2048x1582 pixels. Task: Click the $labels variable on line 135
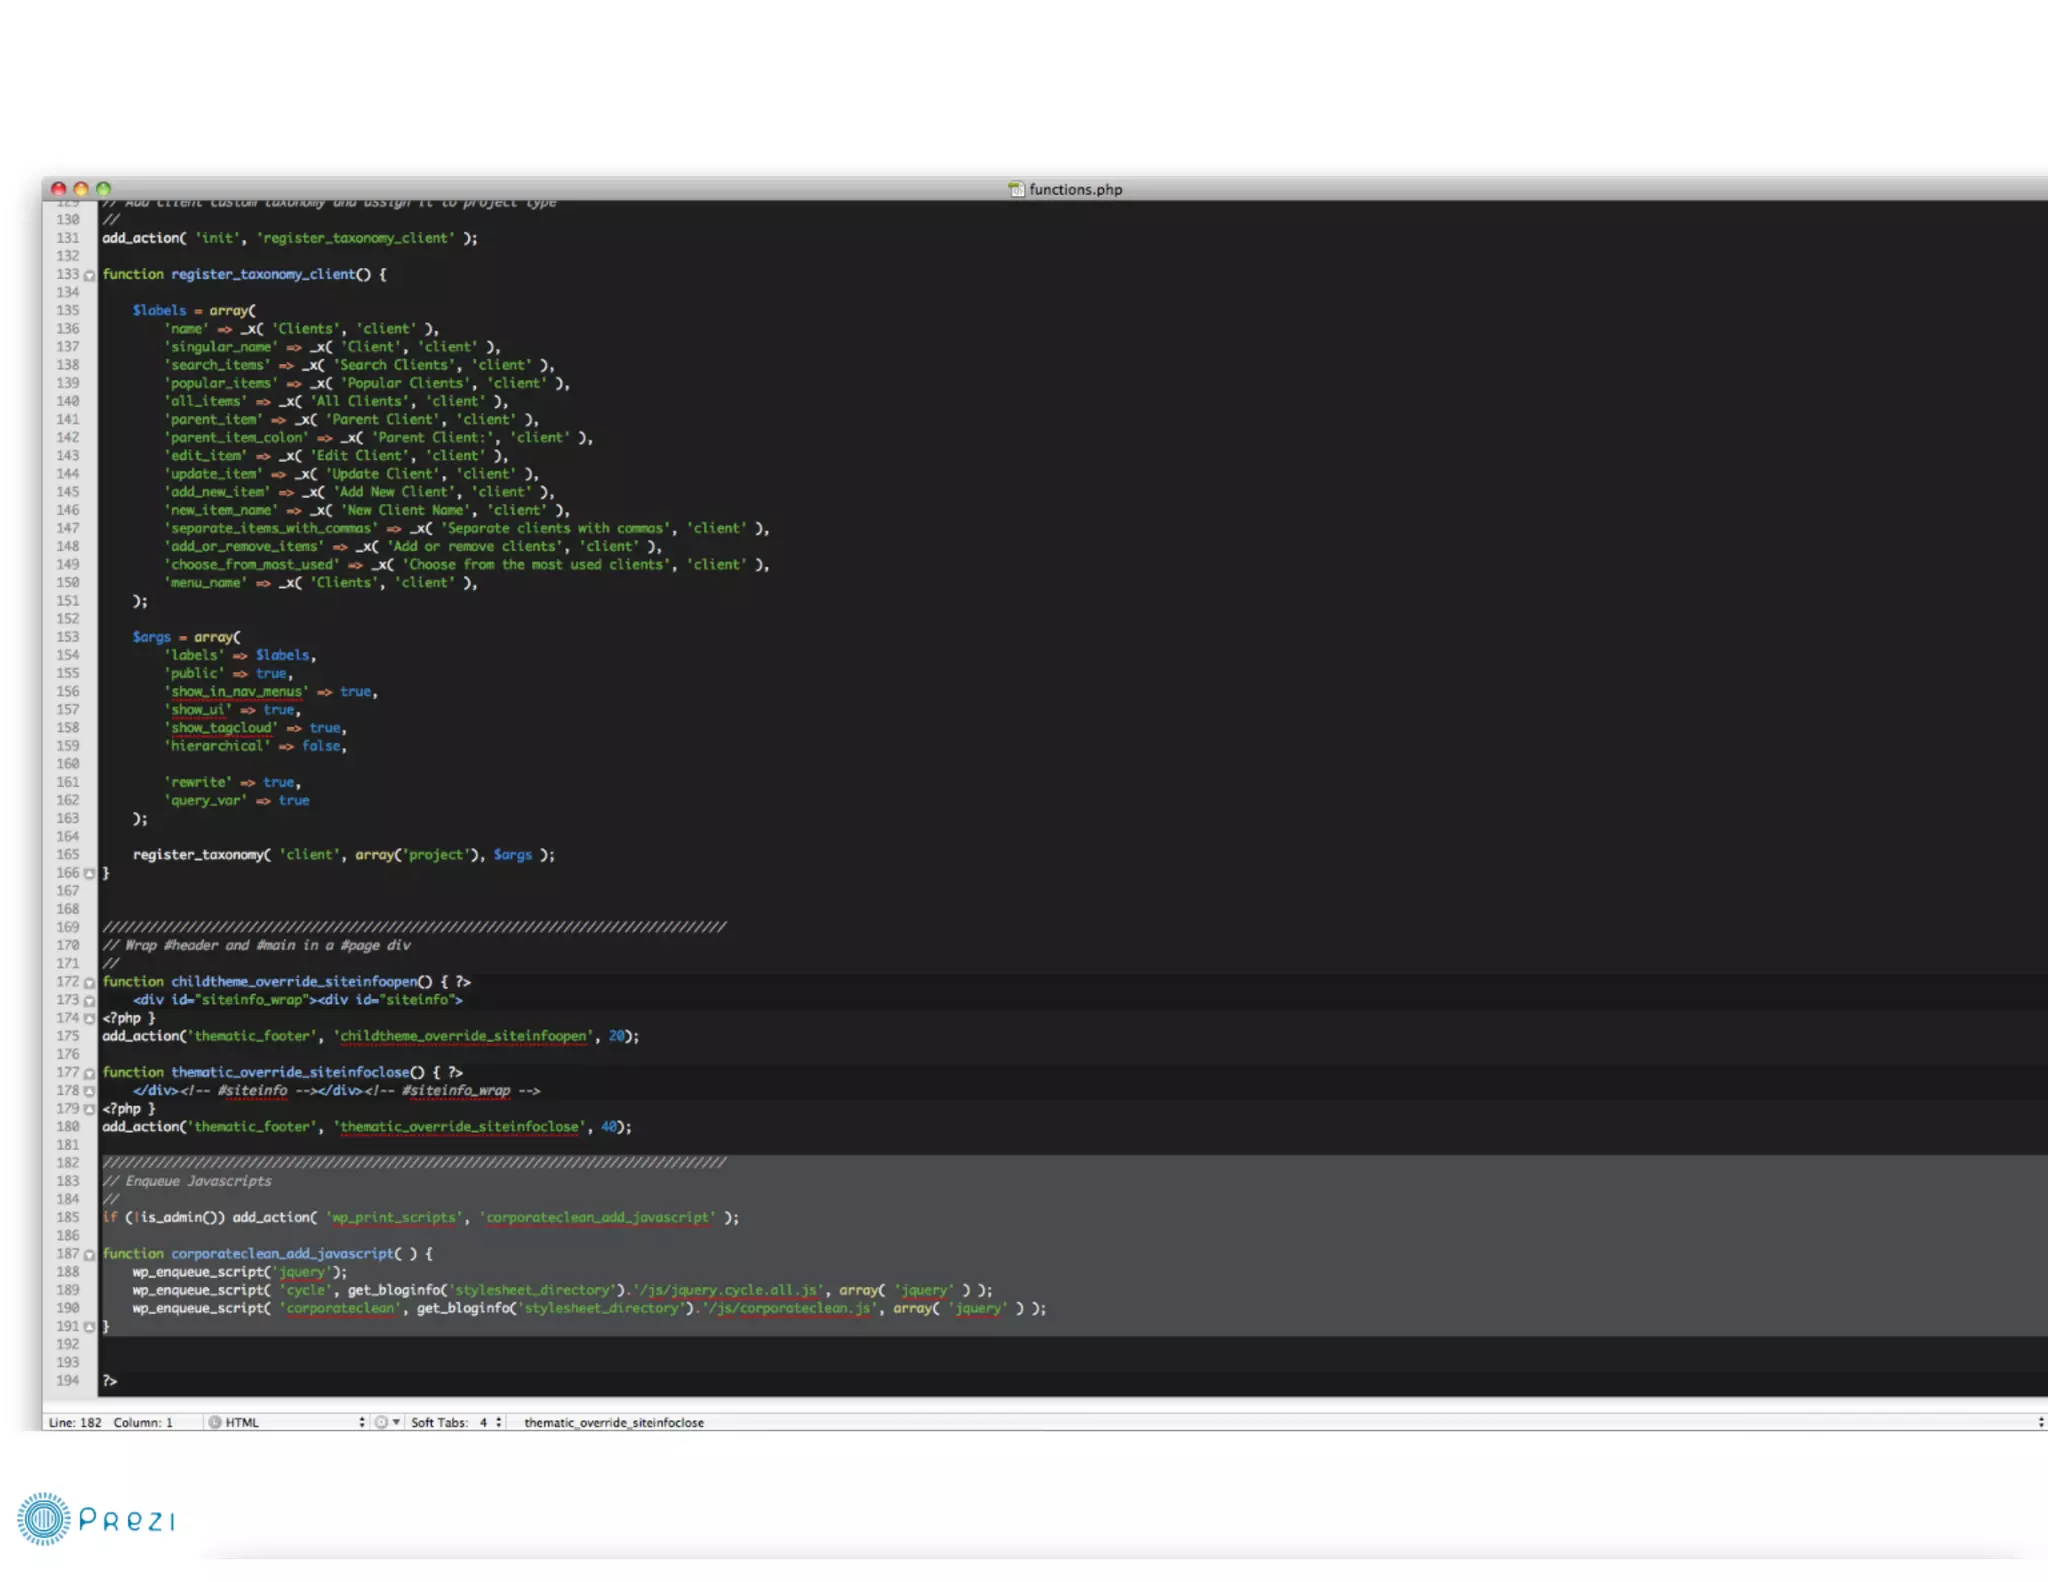(159, 310)
